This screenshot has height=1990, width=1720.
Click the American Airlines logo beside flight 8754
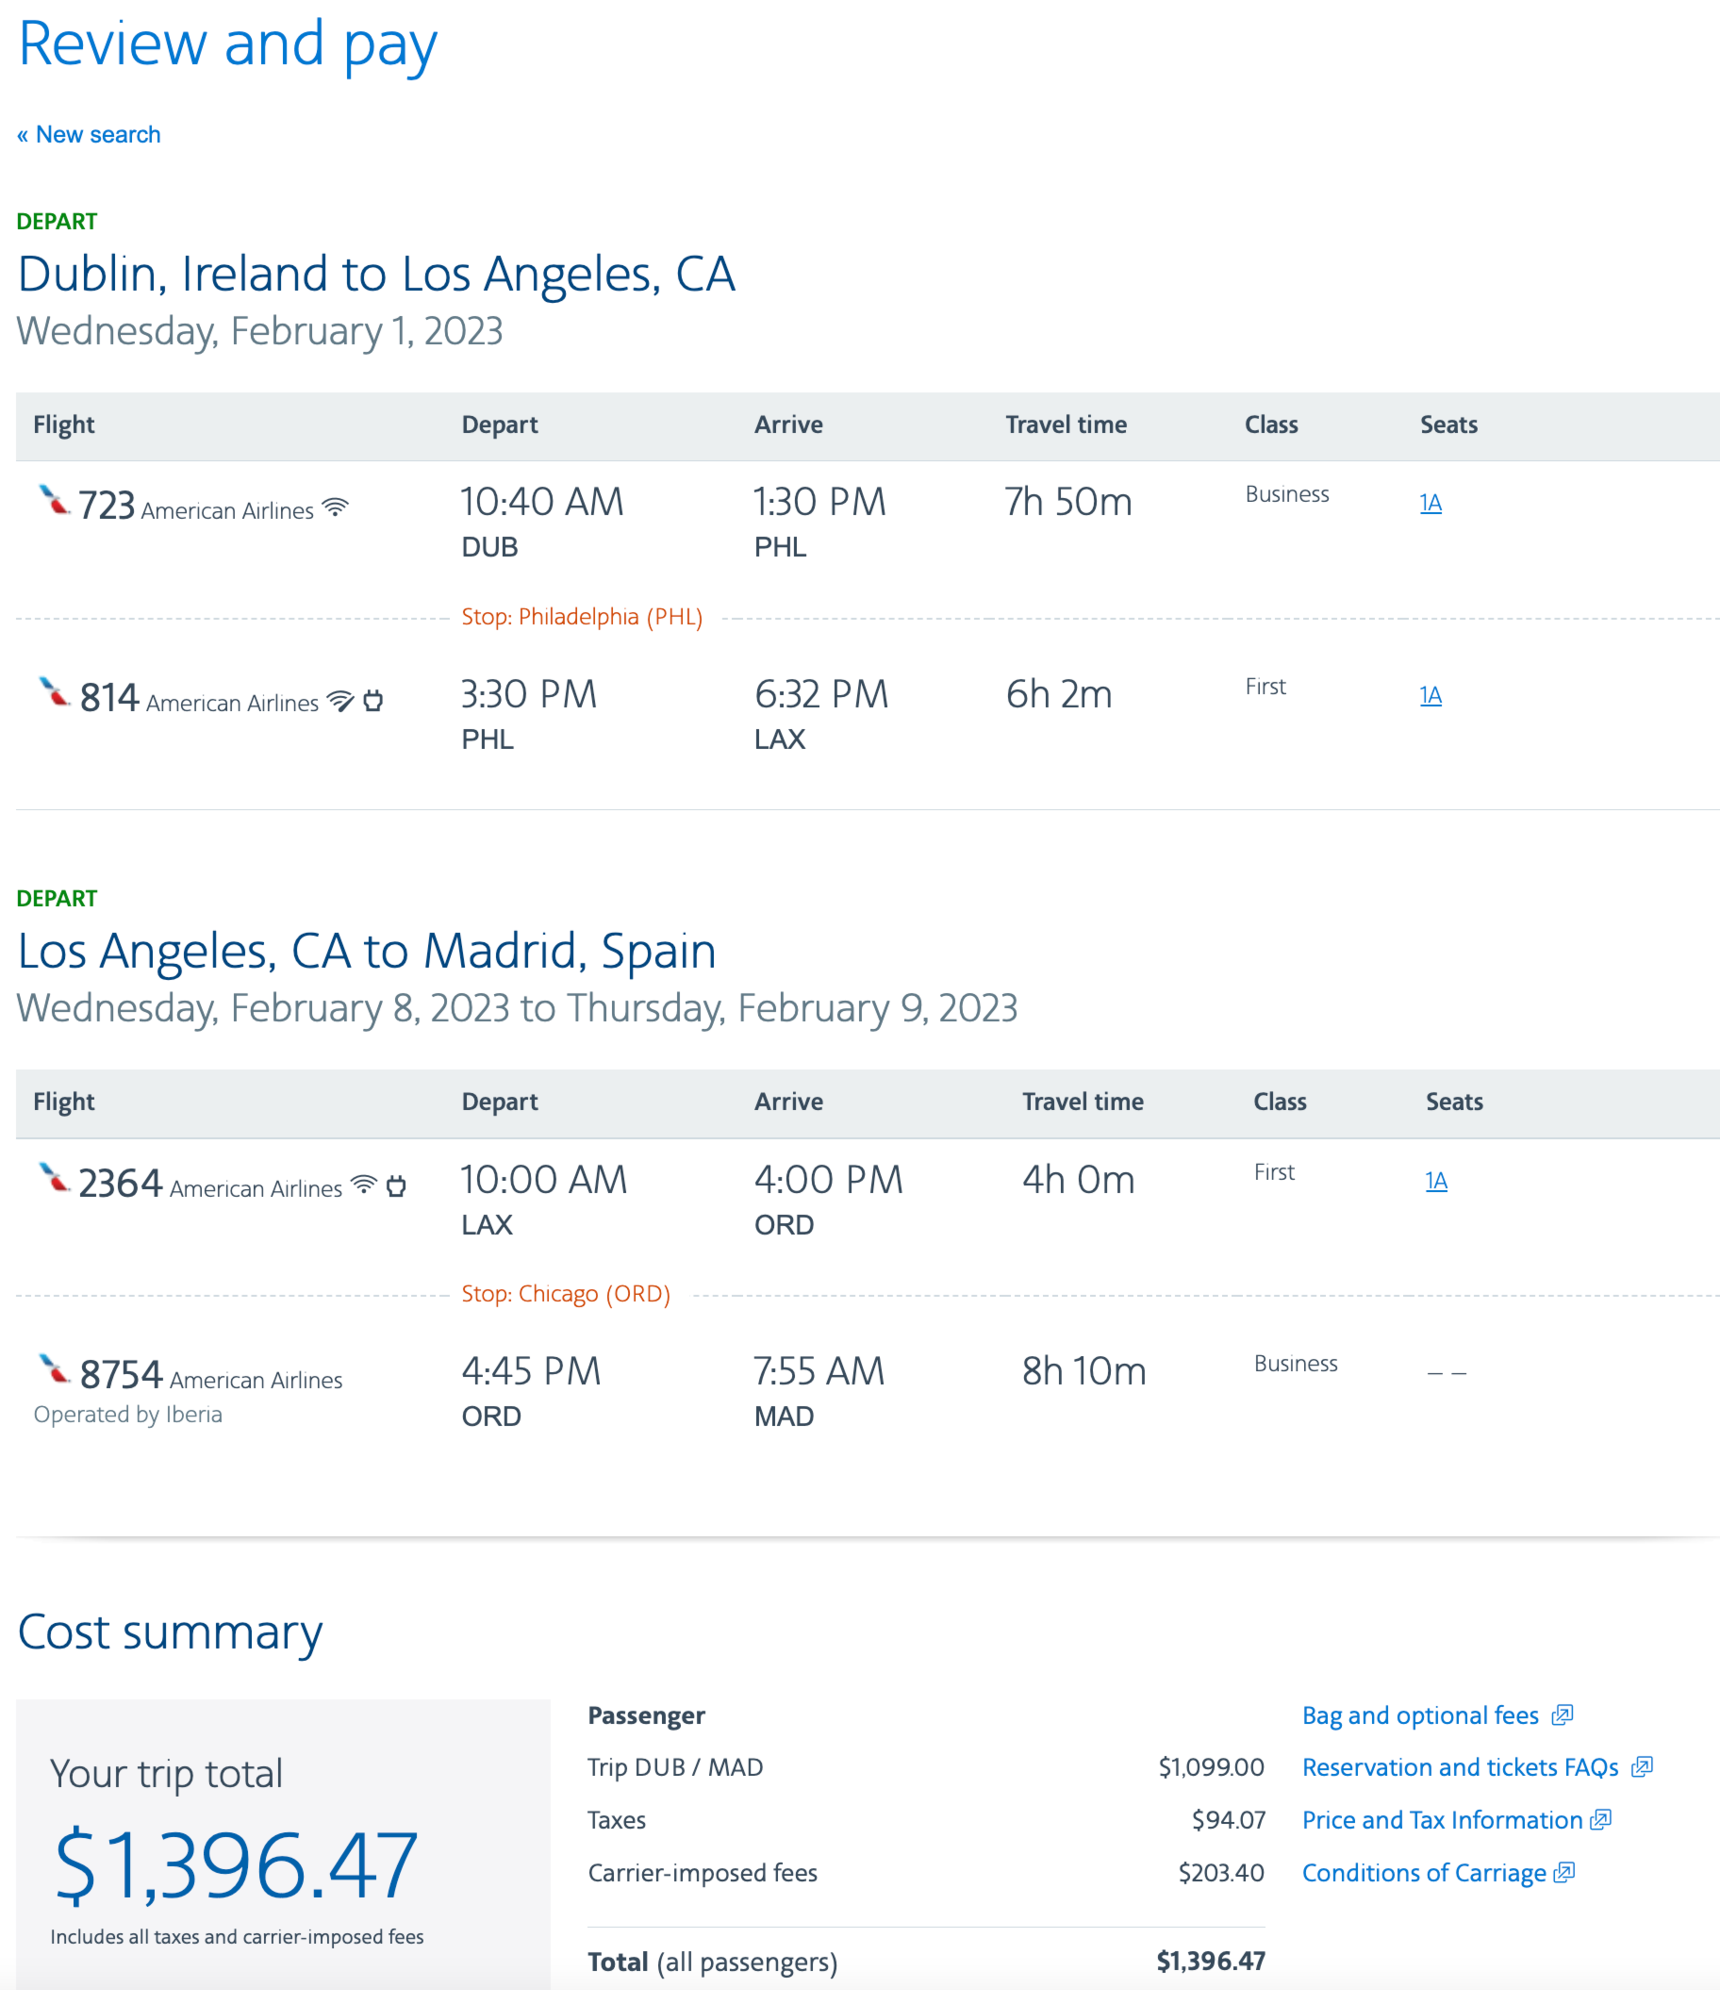(x=54, y=1368)
